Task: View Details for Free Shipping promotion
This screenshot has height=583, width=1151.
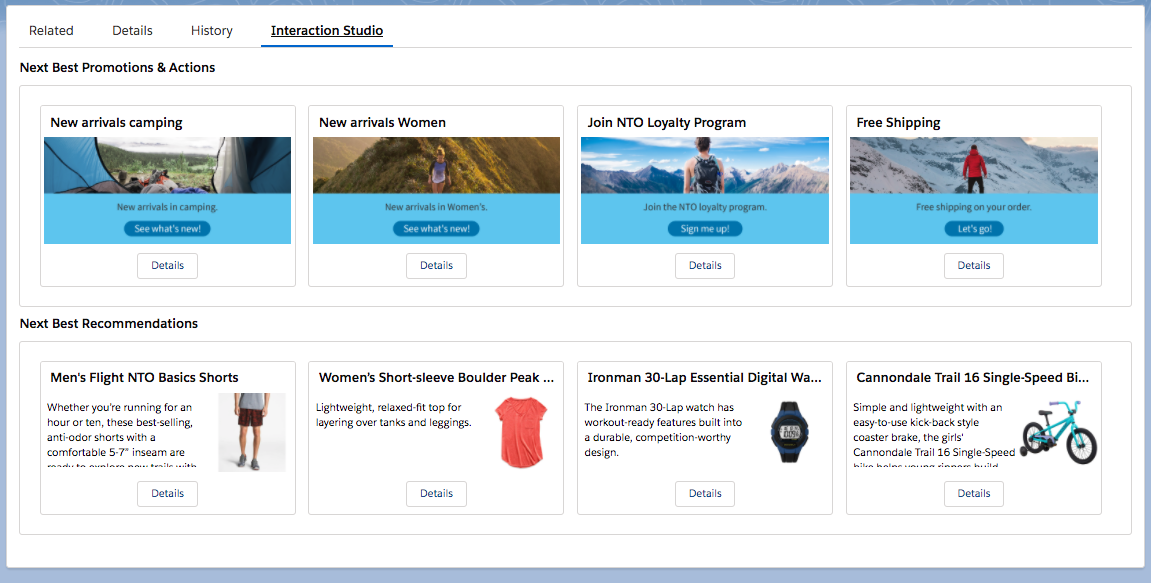Action: click(973, 266)
